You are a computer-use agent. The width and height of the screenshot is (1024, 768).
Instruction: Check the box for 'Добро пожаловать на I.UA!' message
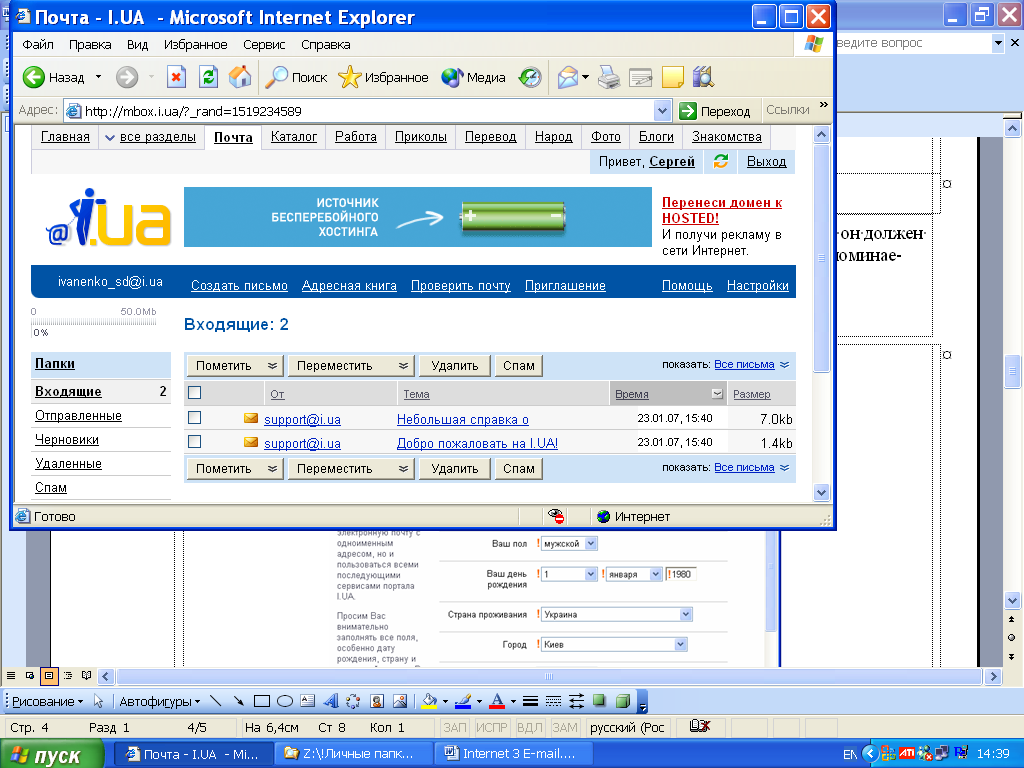point(195,442)
